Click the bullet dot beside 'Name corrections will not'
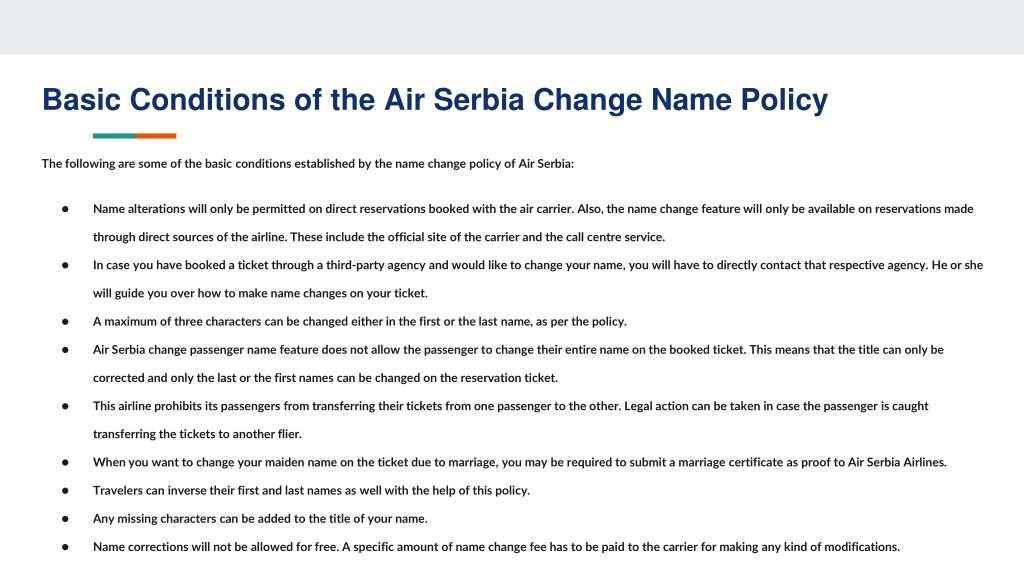 65,547
